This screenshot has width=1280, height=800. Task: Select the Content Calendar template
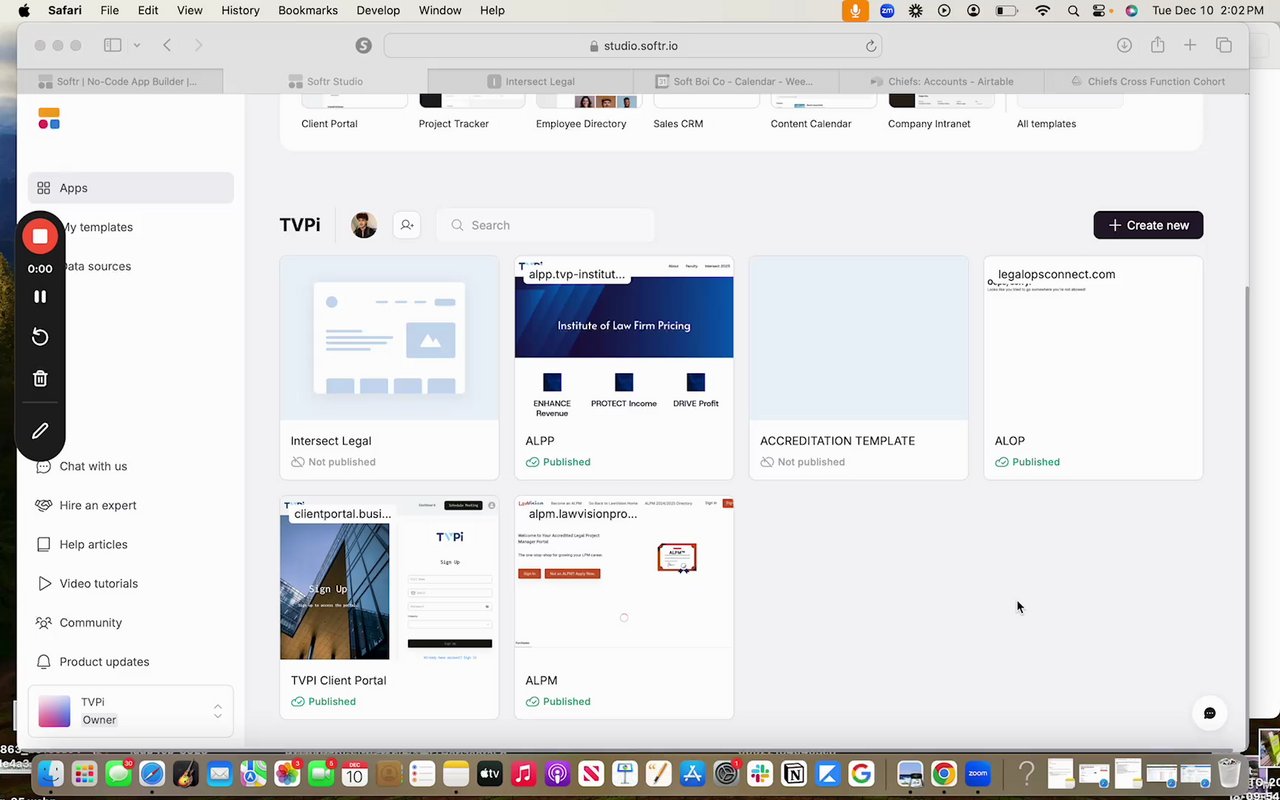[x=824, y=112]
